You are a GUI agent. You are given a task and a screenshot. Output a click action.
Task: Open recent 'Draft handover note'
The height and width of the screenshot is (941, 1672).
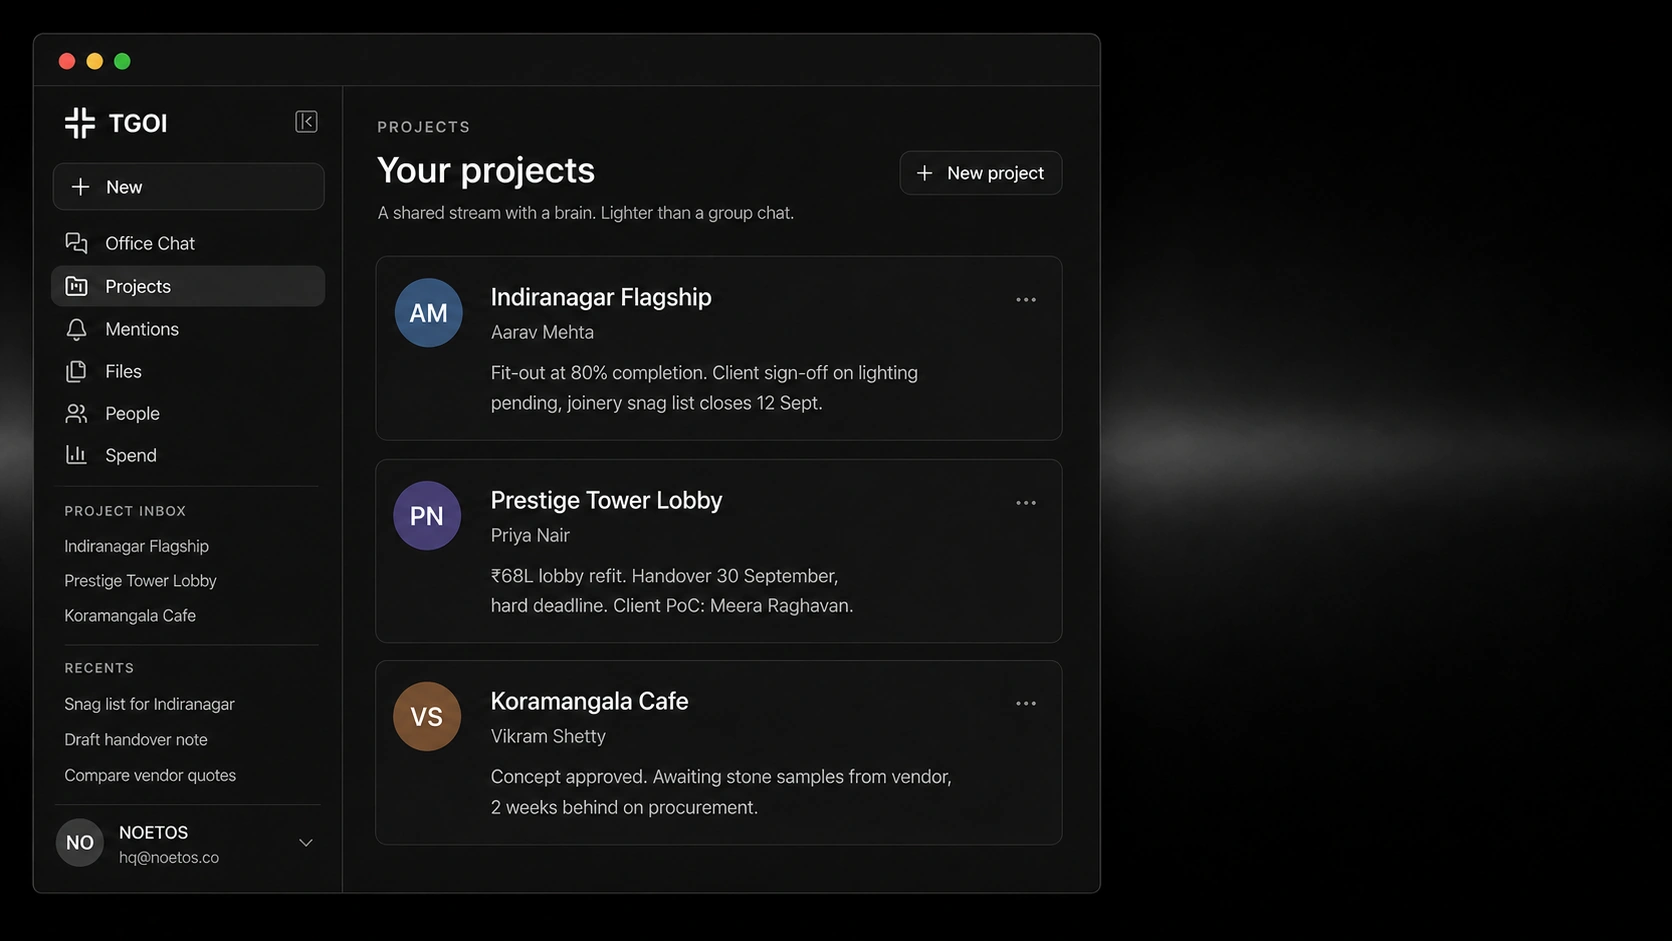136,740
